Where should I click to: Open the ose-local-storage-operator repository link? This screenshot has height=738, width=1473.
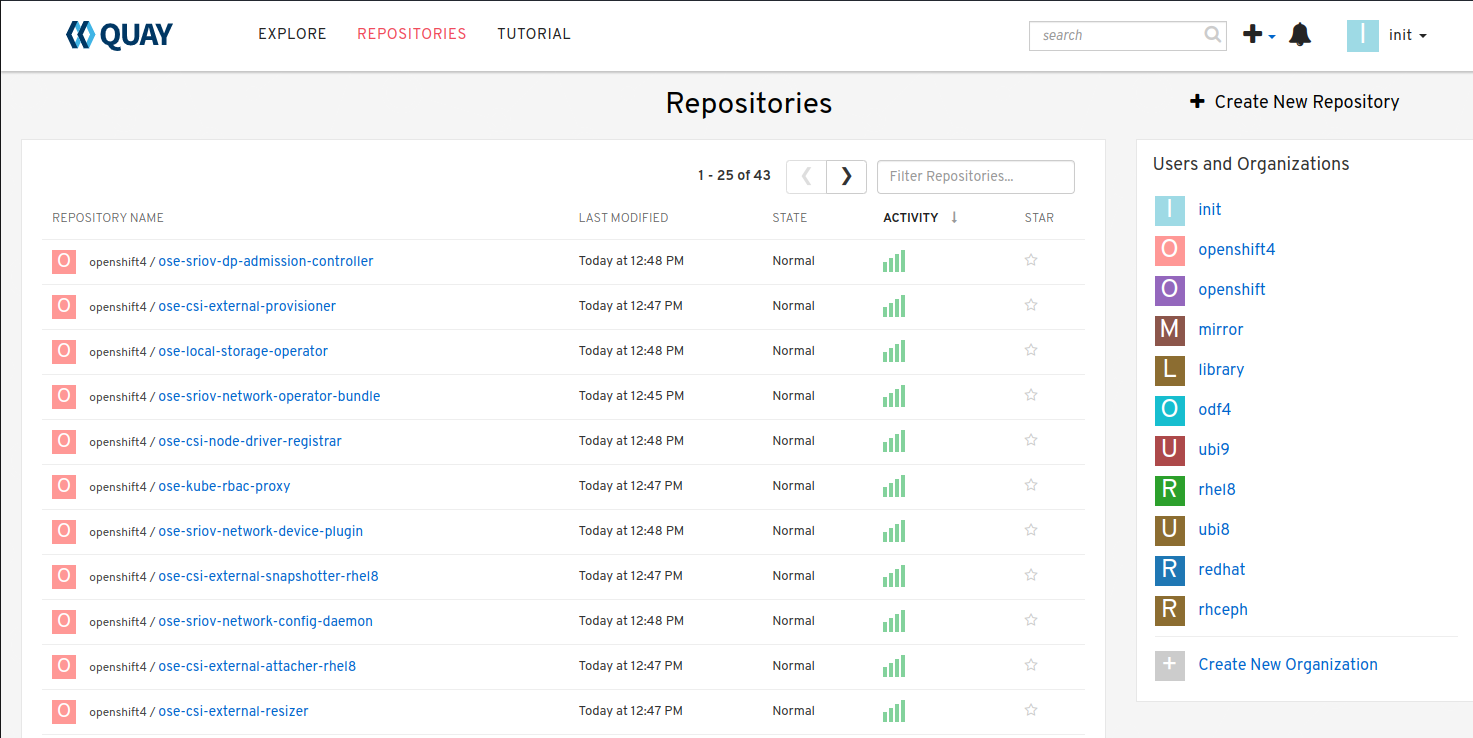(x=243, y=351)
